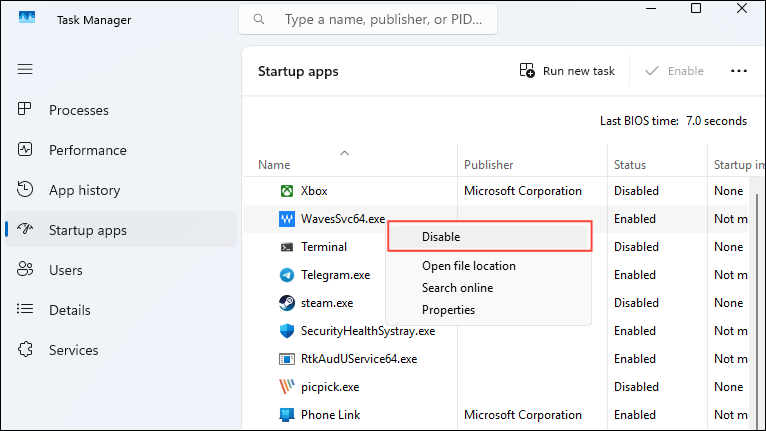Open the App history page
Image resolution: width=766 pixels, height=431 pixels.
(85, 190)
